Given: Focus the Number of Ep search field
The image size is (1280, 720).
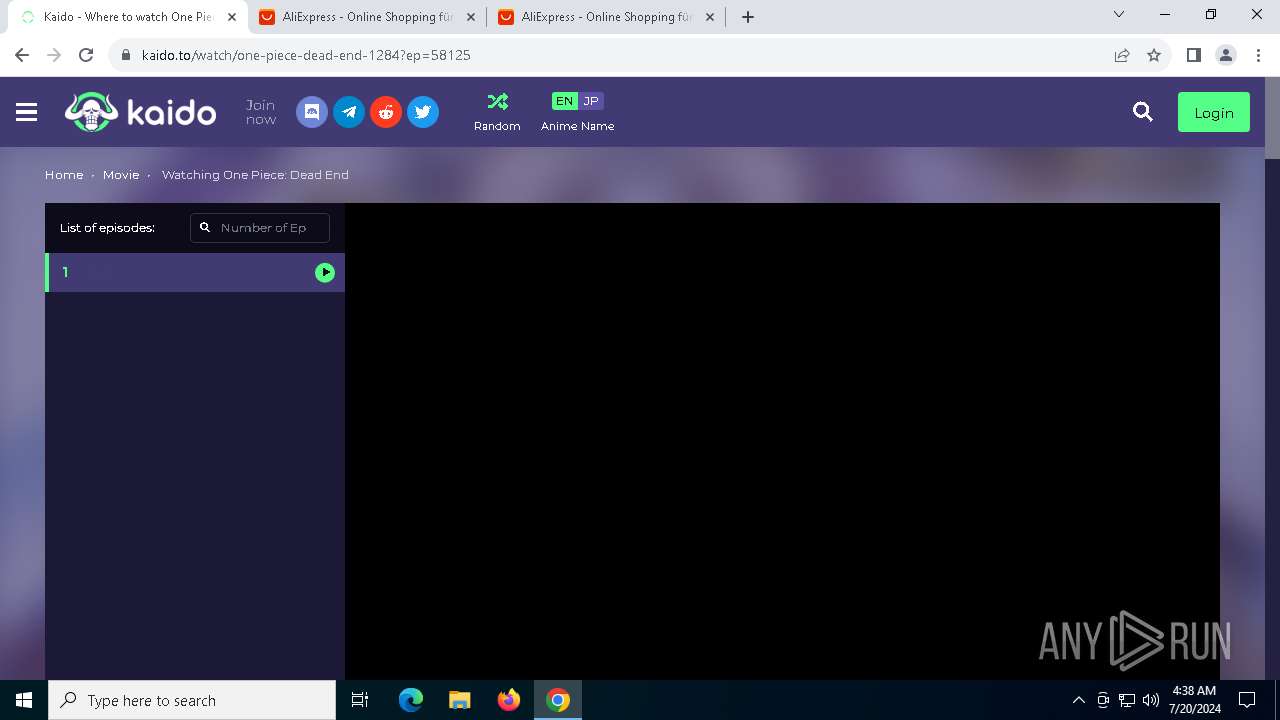Looking at the screenshot, I should tap(260, 228).
